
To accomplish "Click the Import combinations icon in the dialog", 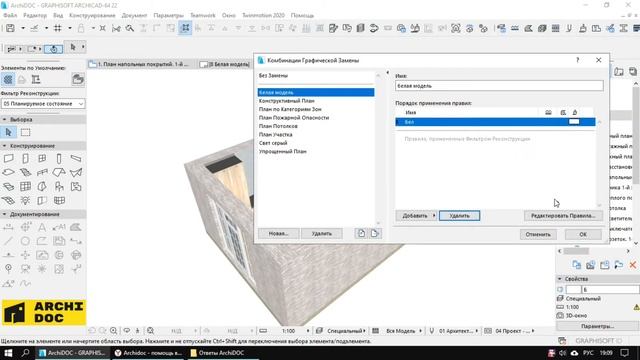I will click(361, 233).
